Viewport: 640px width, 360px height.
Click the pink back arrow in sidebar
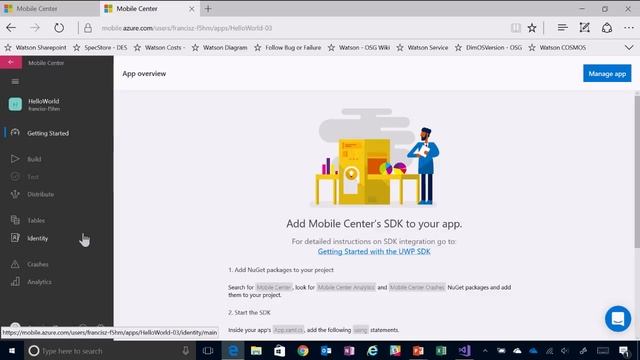[x=11, y=62]
